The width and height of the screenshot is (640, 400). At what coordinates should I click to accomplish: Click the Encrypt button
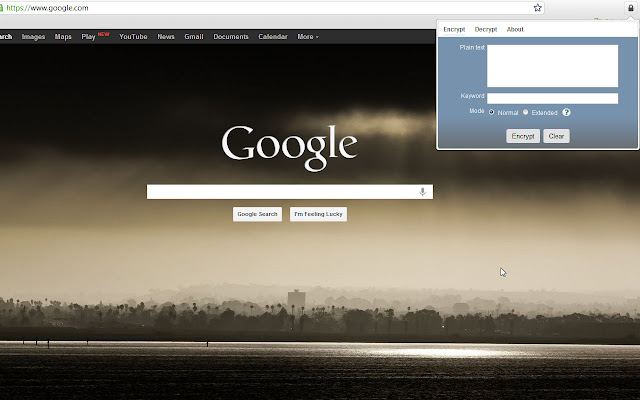point(523,136)
